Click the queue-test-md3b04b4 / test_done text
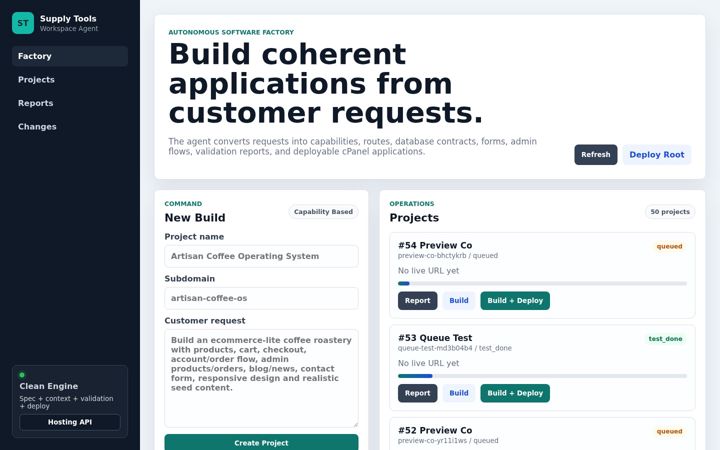Viewport: 720px width, 450px height. (x=455, y=348)
